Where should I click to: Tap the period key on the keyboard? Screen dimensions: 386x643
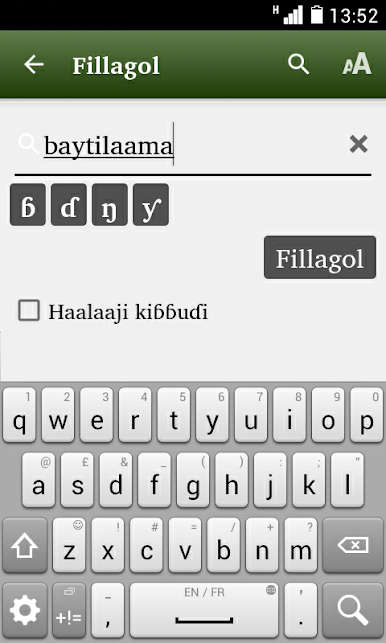(x=301, y=610)
